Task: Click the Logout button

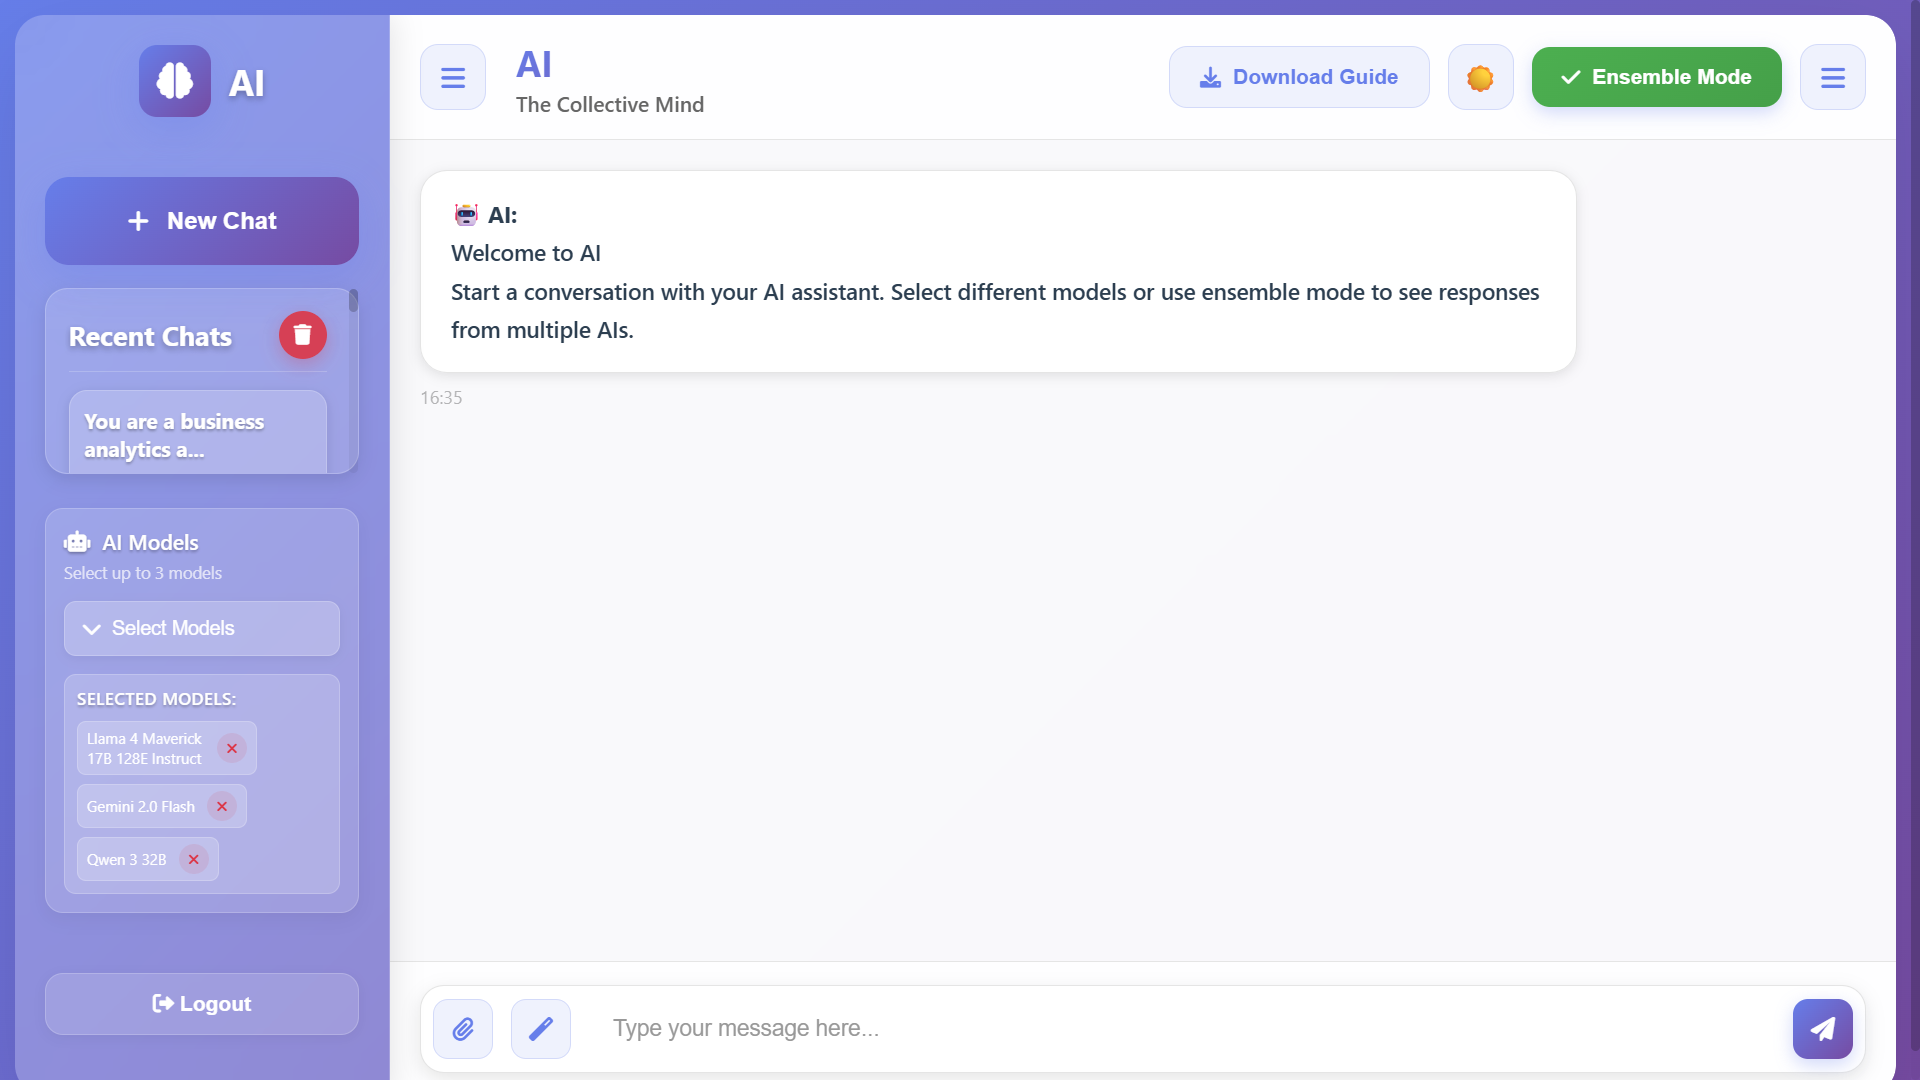Action: coord(202,1004)
